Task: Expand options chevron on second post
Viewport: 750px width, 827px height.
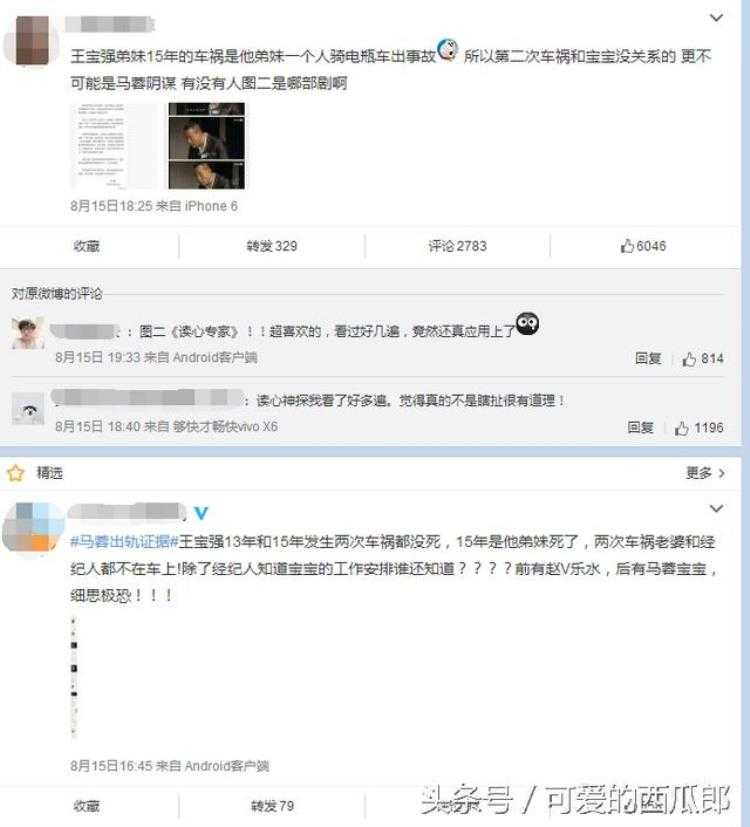Action: 716,508
